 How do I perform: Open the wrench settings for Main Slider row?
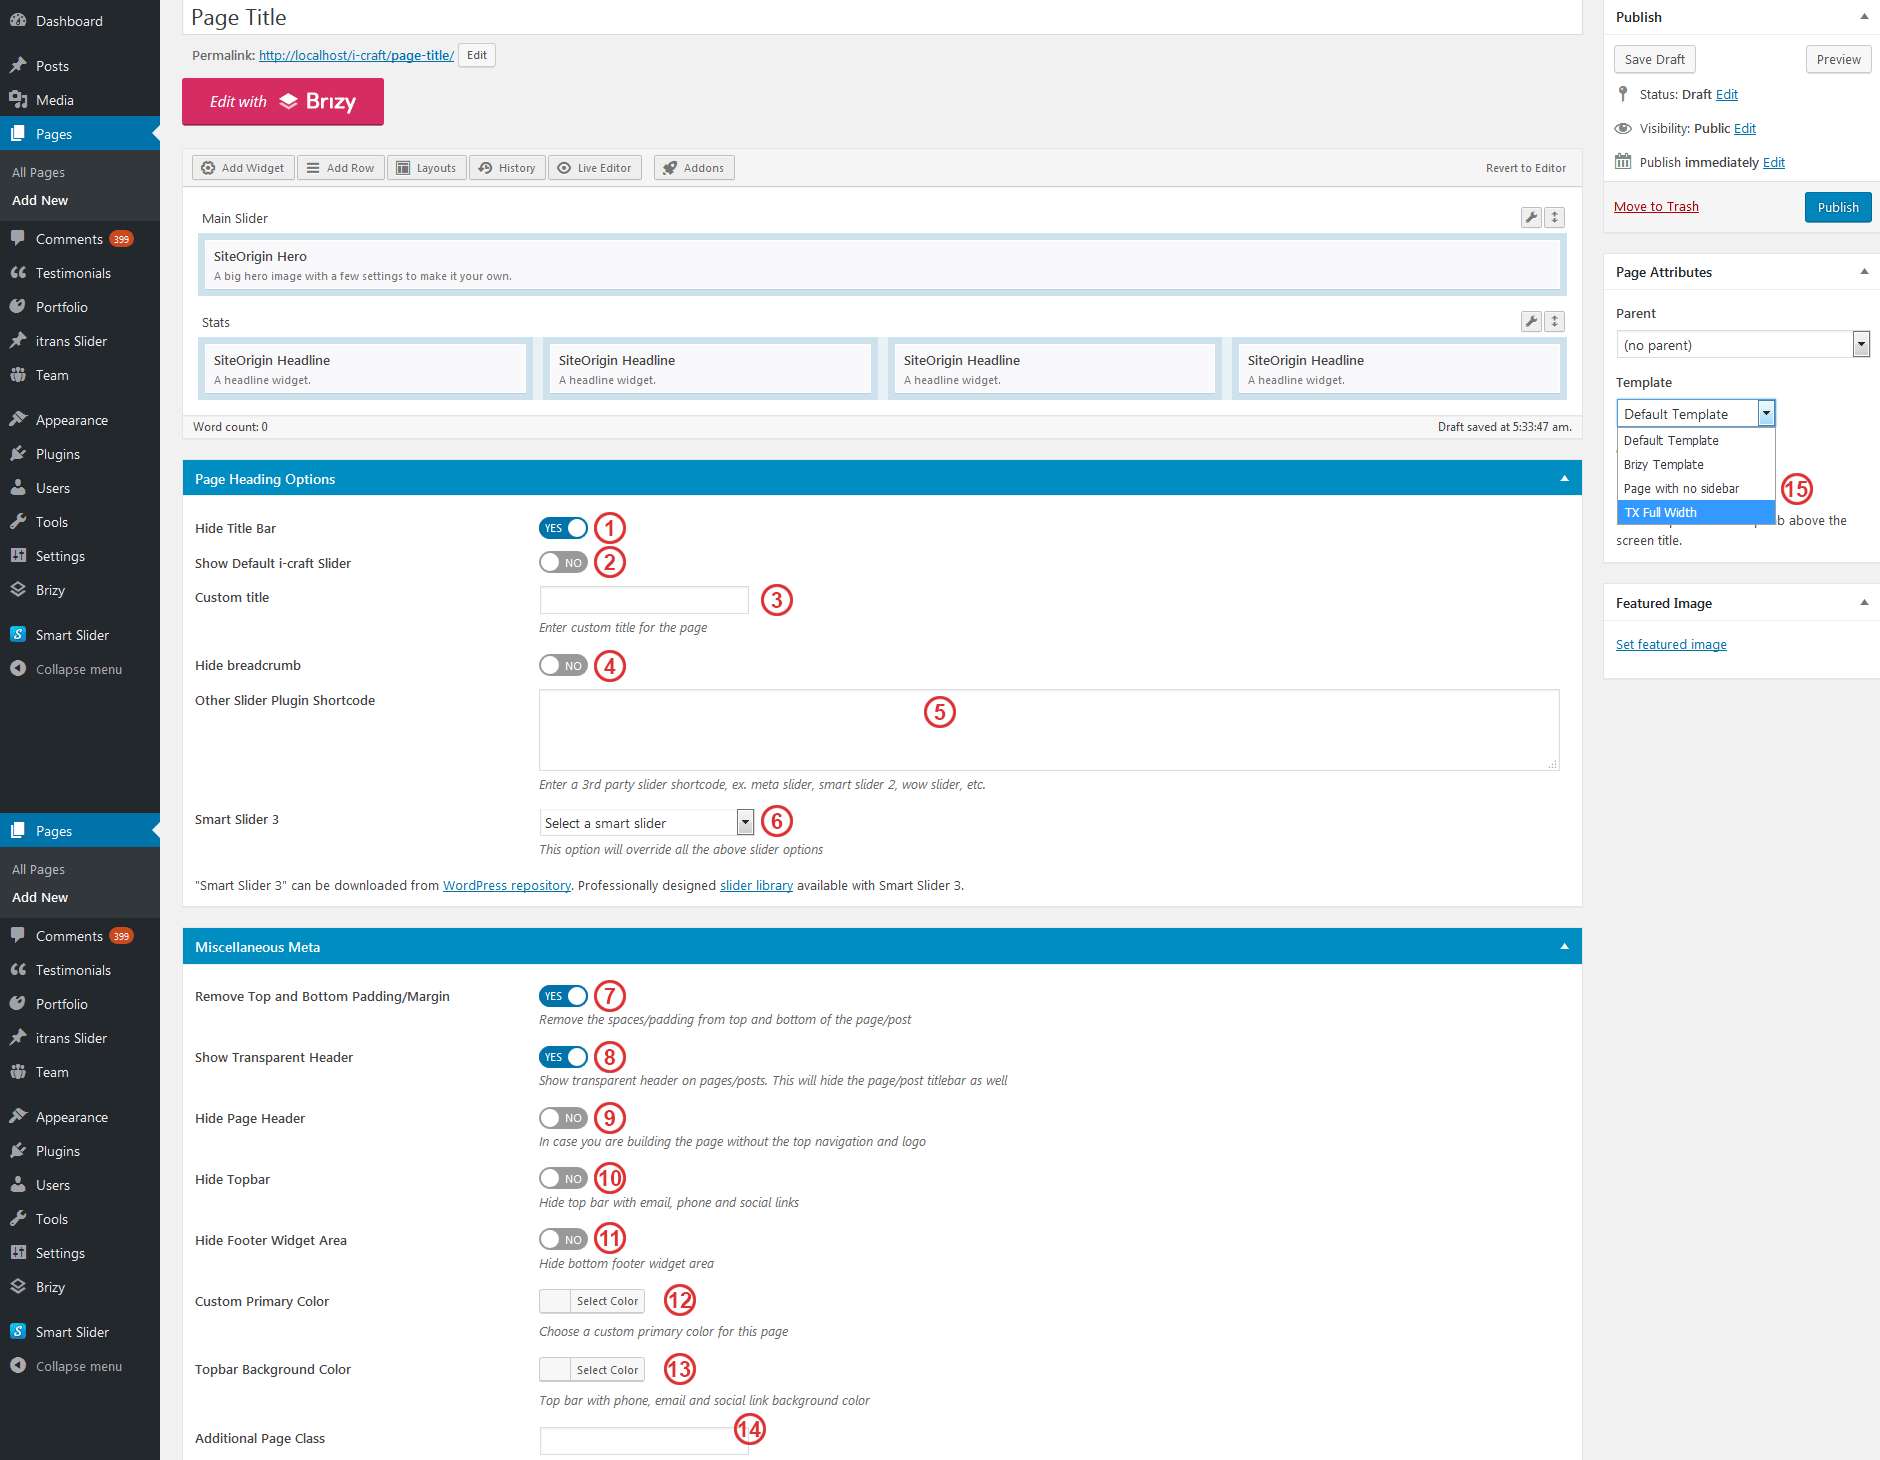pos(1530,218)
